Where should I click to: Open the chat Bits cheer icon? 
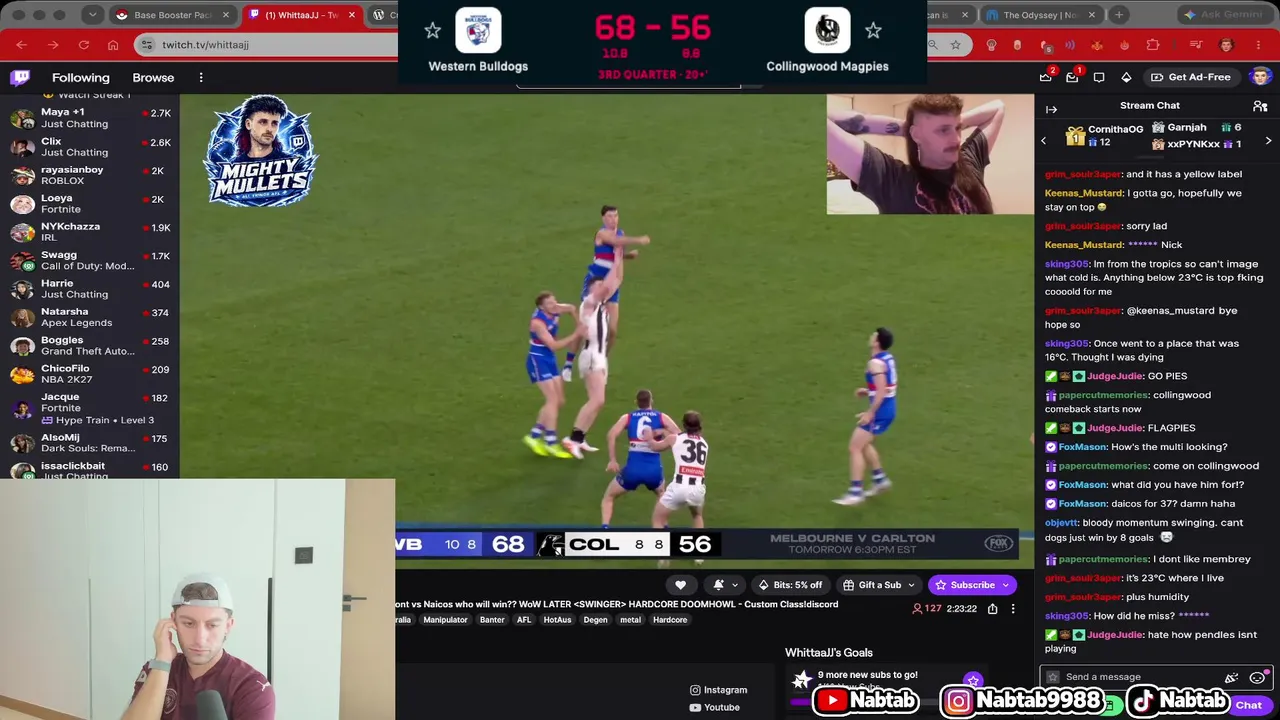pos(1232,678)
